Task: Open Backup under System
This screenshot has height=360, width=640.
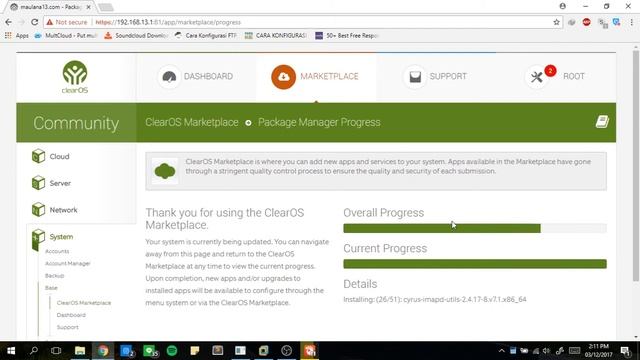Action: coord(54,276)
